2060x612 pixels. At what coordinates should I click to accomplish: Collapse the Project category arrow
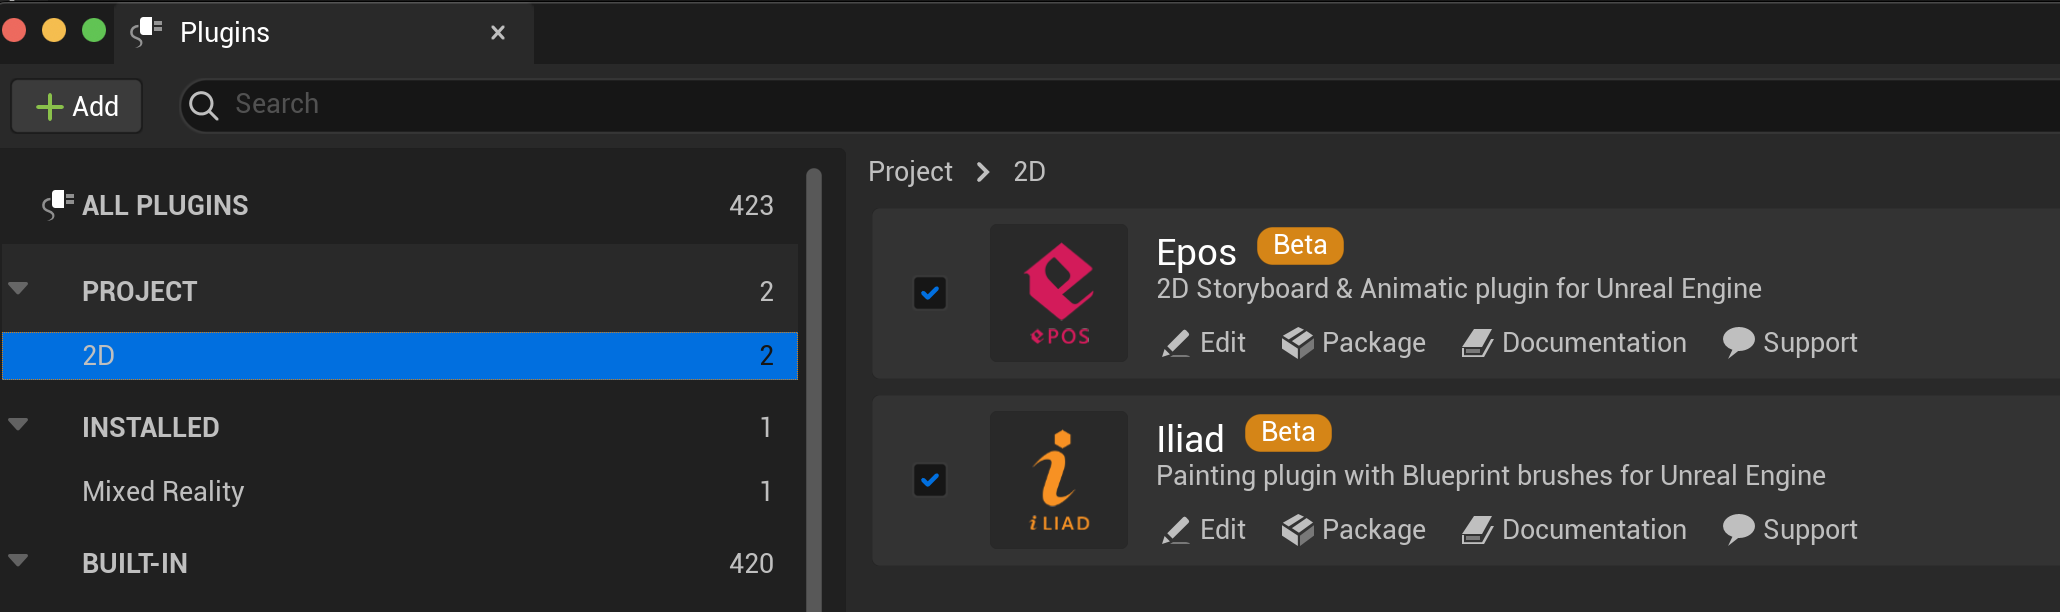[18, 289]
